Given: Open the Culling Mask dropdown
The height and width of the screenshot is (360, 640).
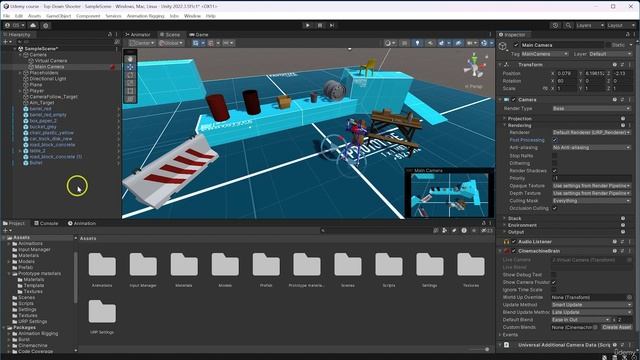Looking at the screenshot, I should click(x=591, y=201).
